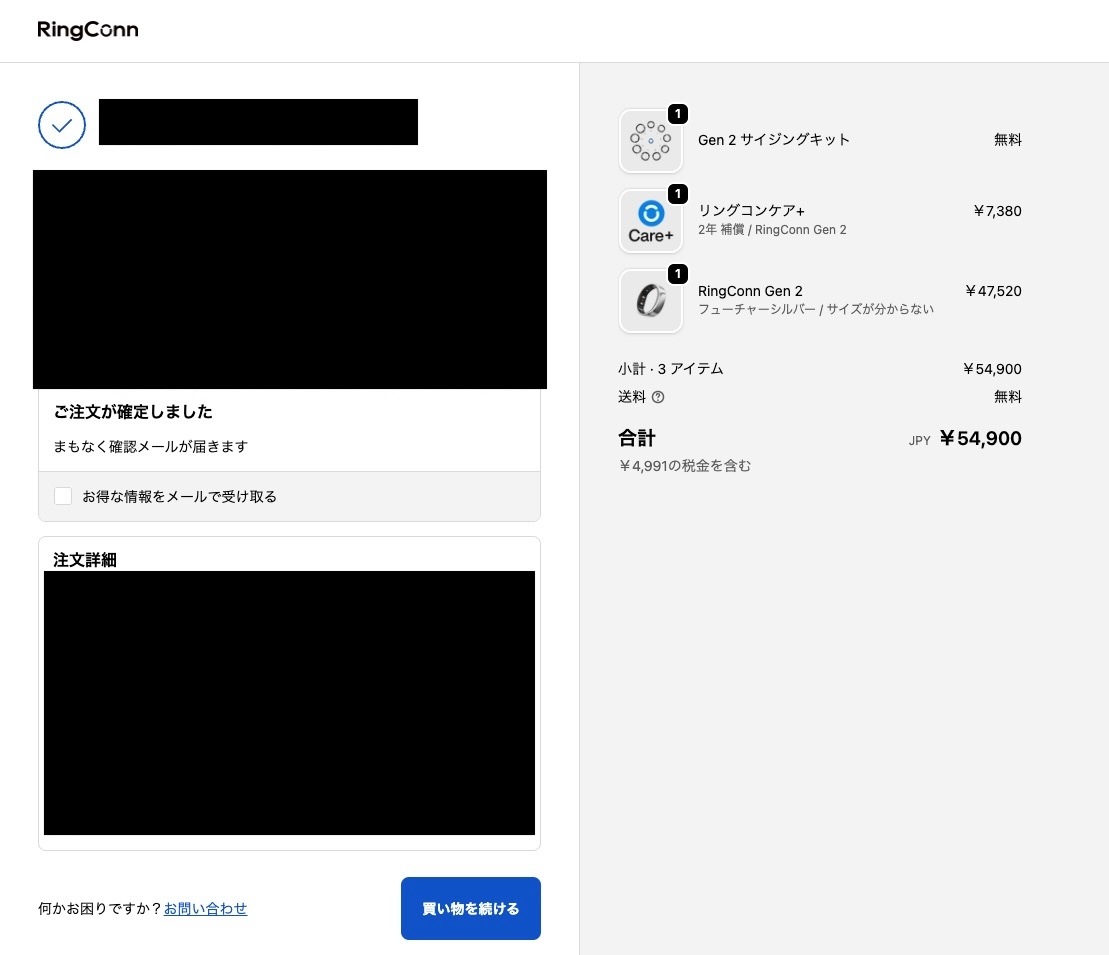Screen dimensions: 1109x955
Task: Open the お問い合わせ contact link
Action: (x=205, y=908)
